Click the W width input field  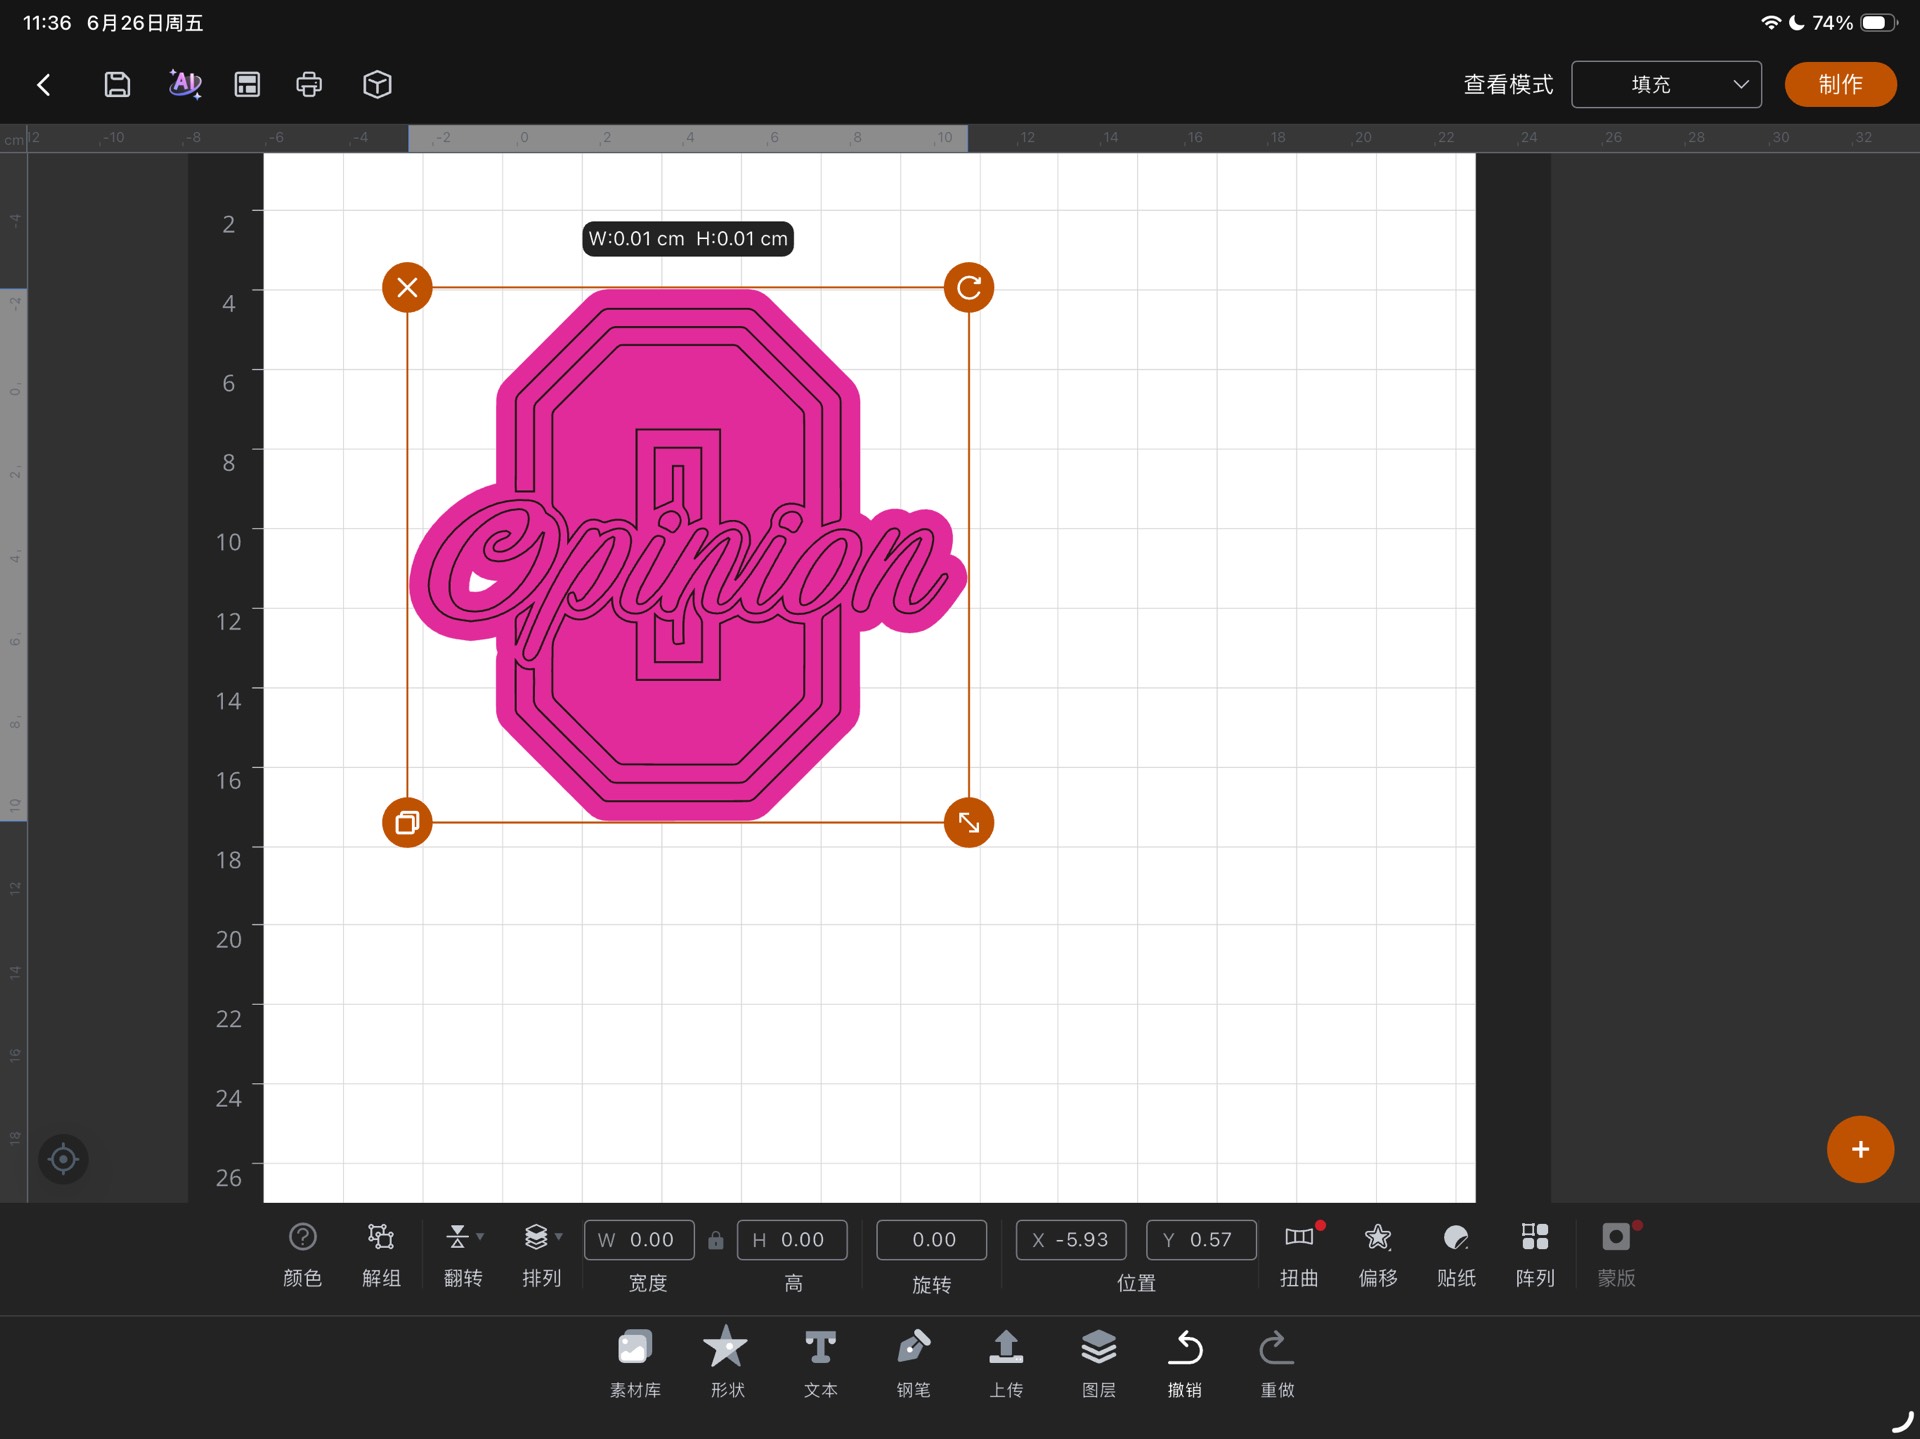[x=639, y=1240]
